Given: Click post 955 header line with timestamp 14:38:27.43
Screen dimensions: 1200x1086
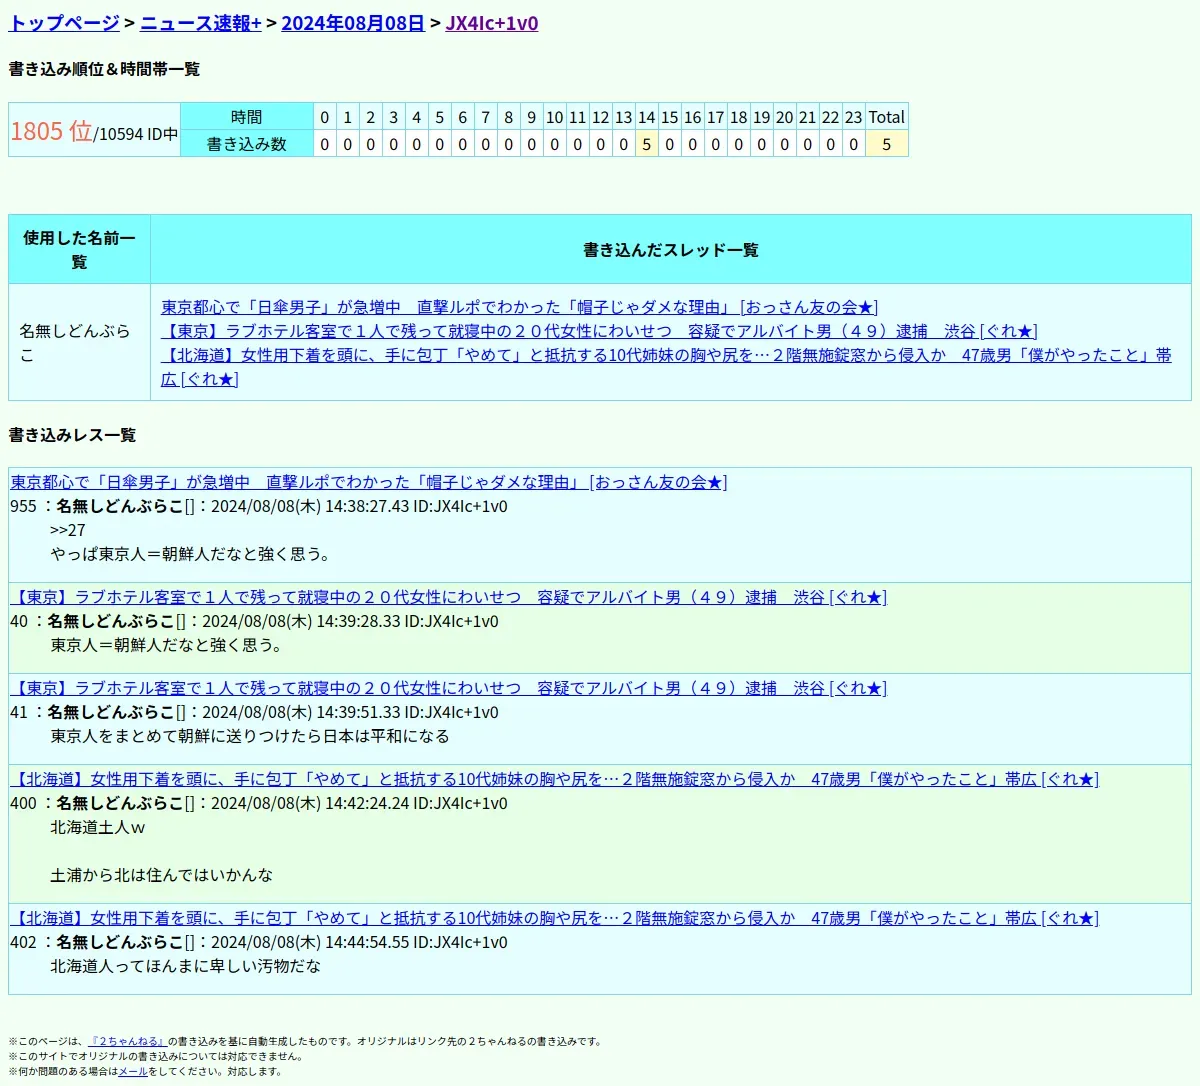Looking at the screenshot, I should [x=259, y=506].
